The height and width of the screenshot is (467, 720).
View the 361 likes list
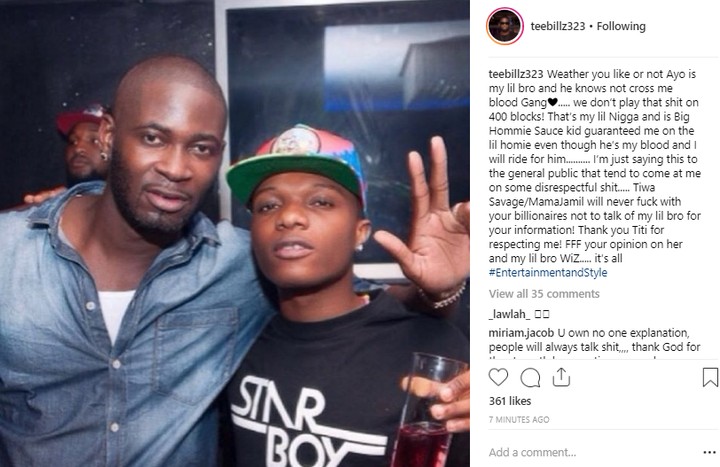[510, 401]
